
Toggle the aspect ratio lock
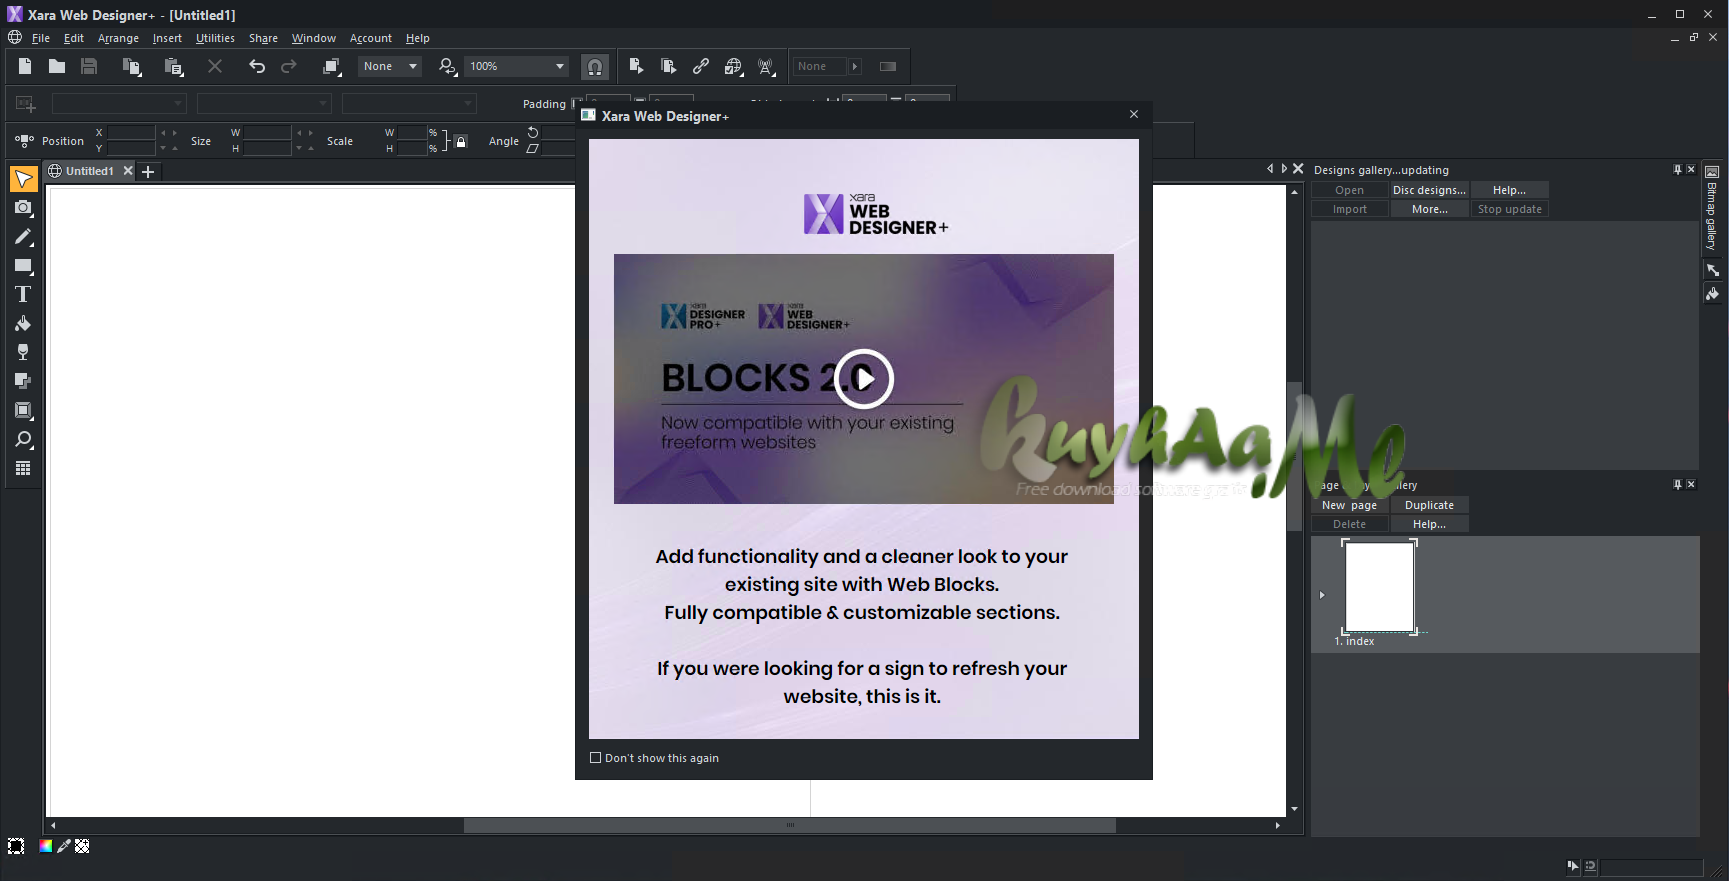click(461, 141)
